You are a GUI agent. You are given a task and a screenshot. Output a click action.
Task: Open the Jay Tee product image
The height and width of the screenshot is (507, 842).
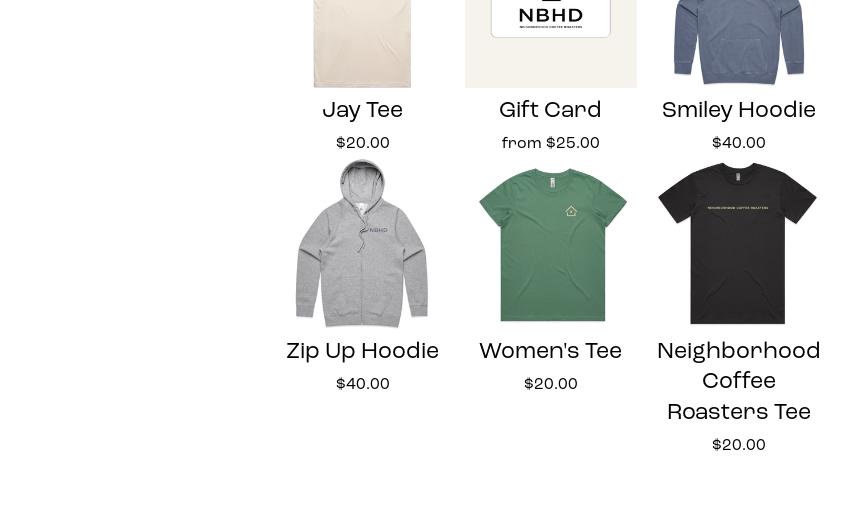362,44
